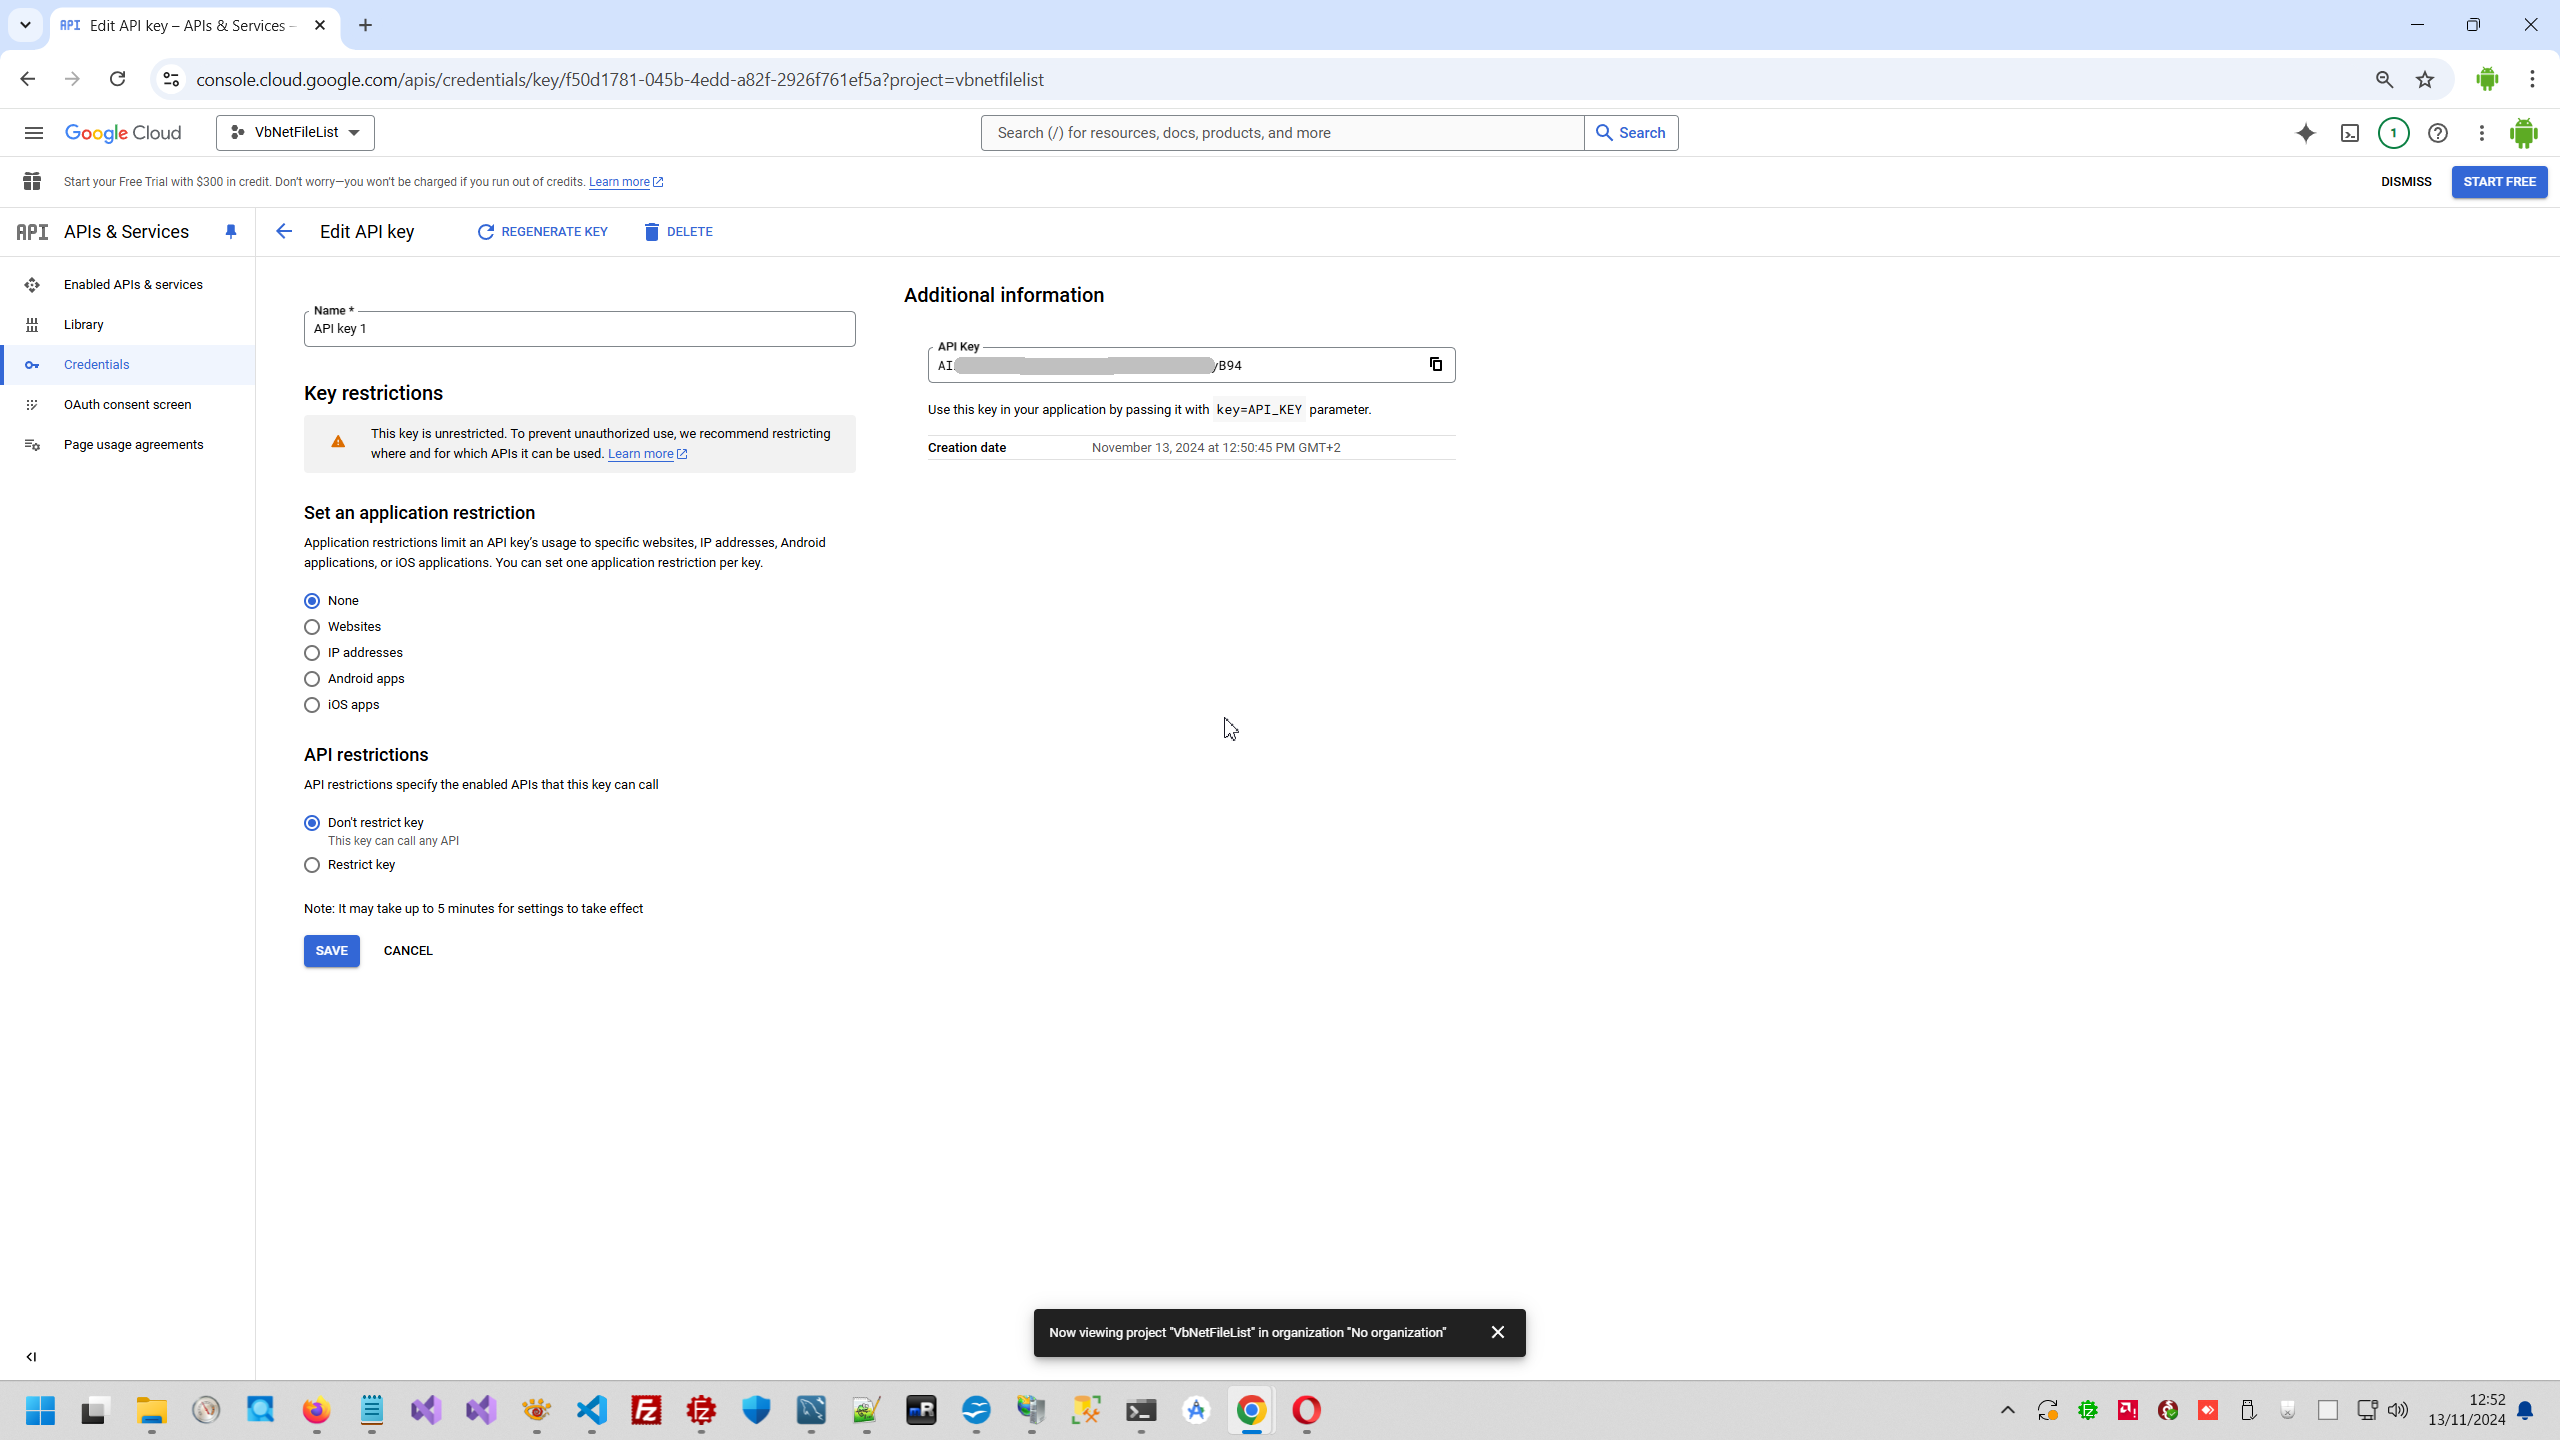Select Websites application restriction
The image size is (2560, 1440).
coord(312,627)
